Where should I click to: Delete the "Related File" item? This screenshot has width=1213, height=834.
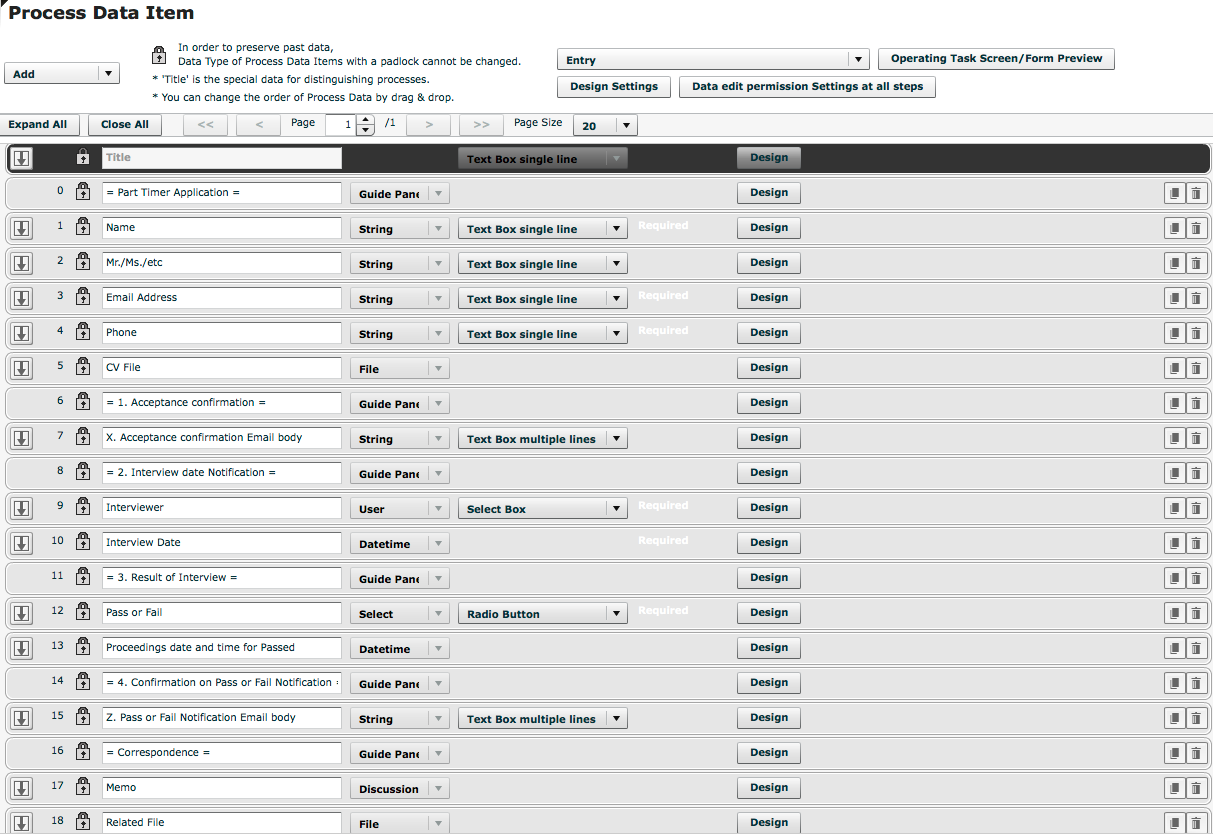[x=1196, y=822]
